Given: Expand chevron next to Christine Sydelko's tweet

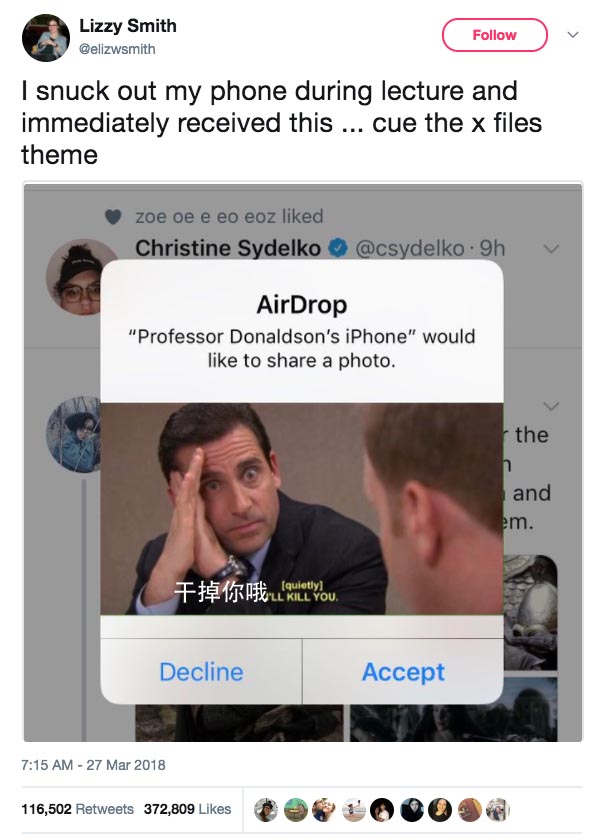Looking at the screenshot, I should coord(551,248).
